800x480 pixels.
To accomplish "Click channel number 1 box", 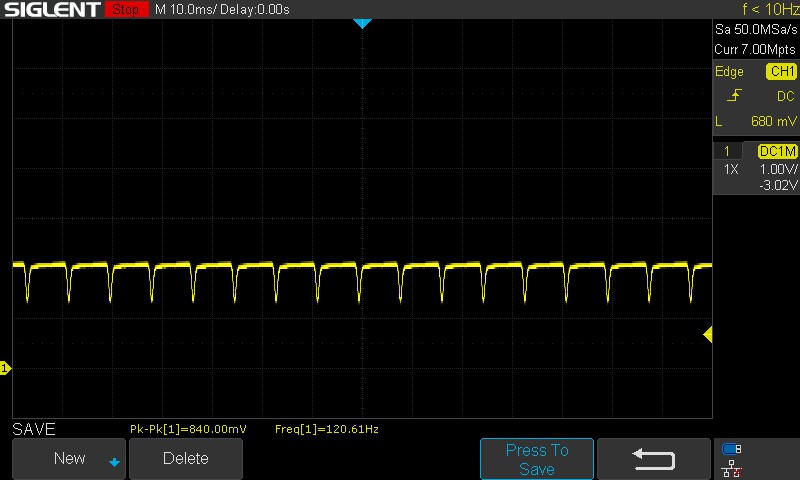I will tap(727, 151).
